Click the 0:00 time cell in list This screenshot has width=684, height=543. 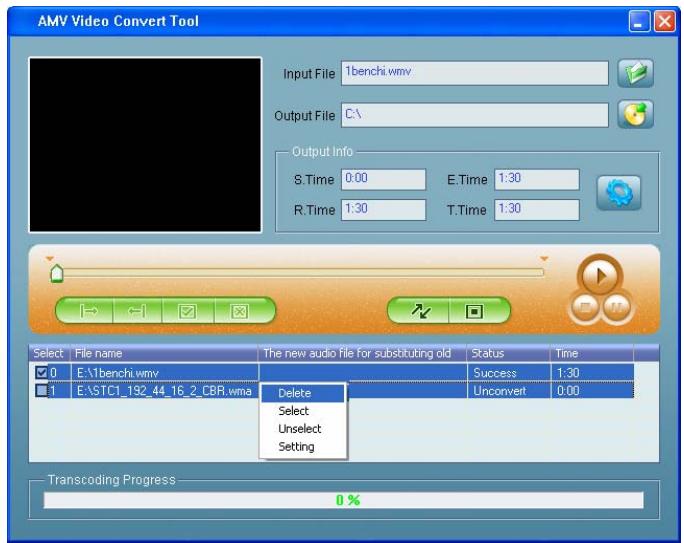pyautogui.click(x=592, y=390)
